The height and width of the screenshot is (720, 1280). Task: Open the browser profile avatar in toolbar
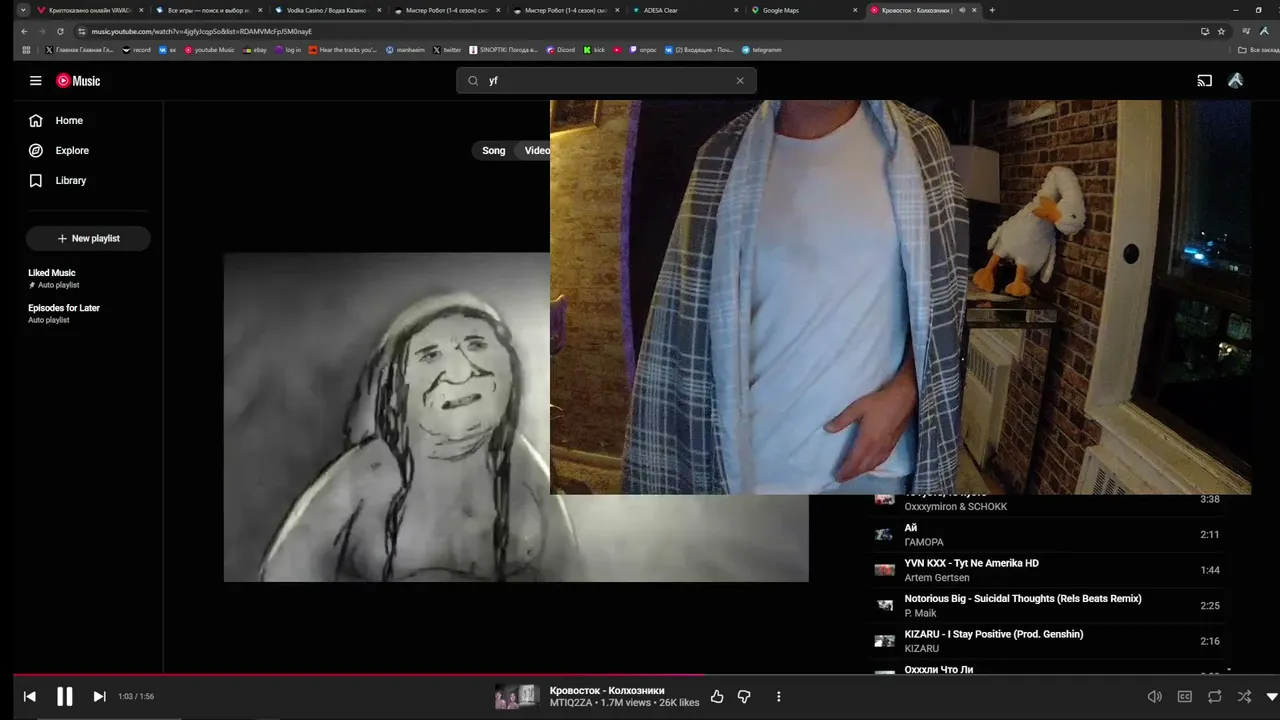(1264, 31)
